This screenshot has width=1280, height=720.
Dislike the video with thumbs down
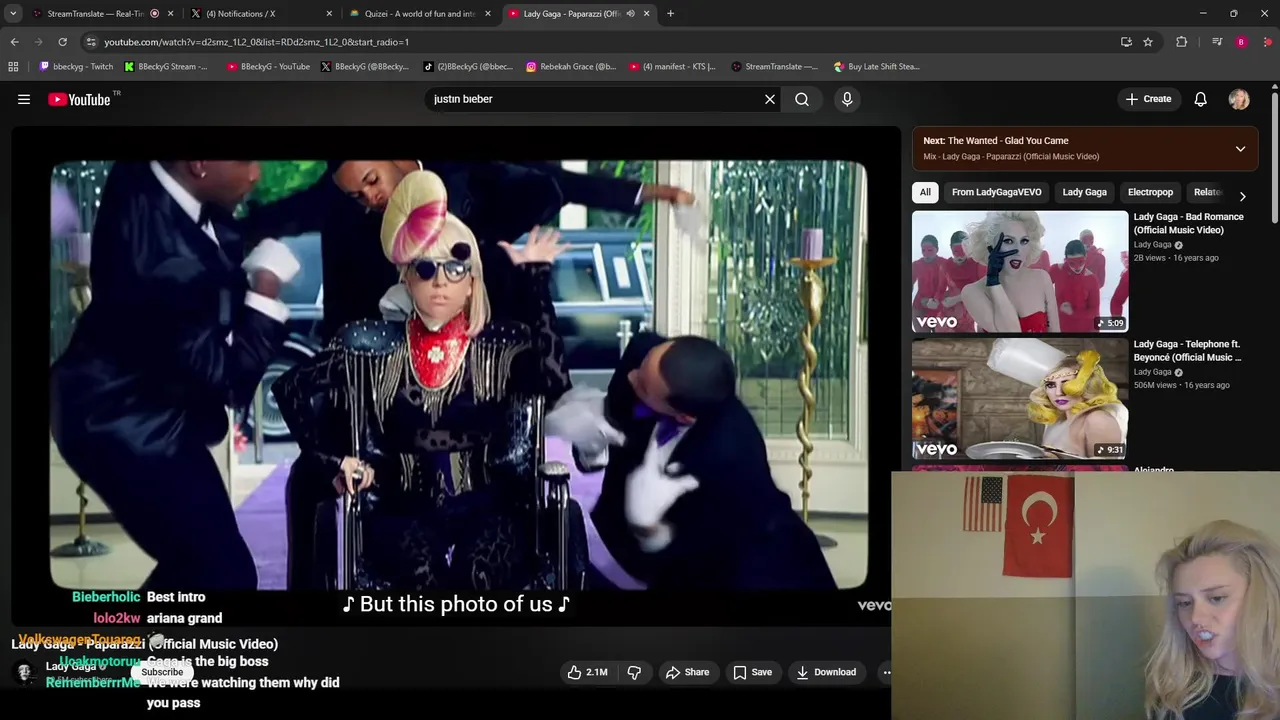pyautogui.click(x=634, y=672)
